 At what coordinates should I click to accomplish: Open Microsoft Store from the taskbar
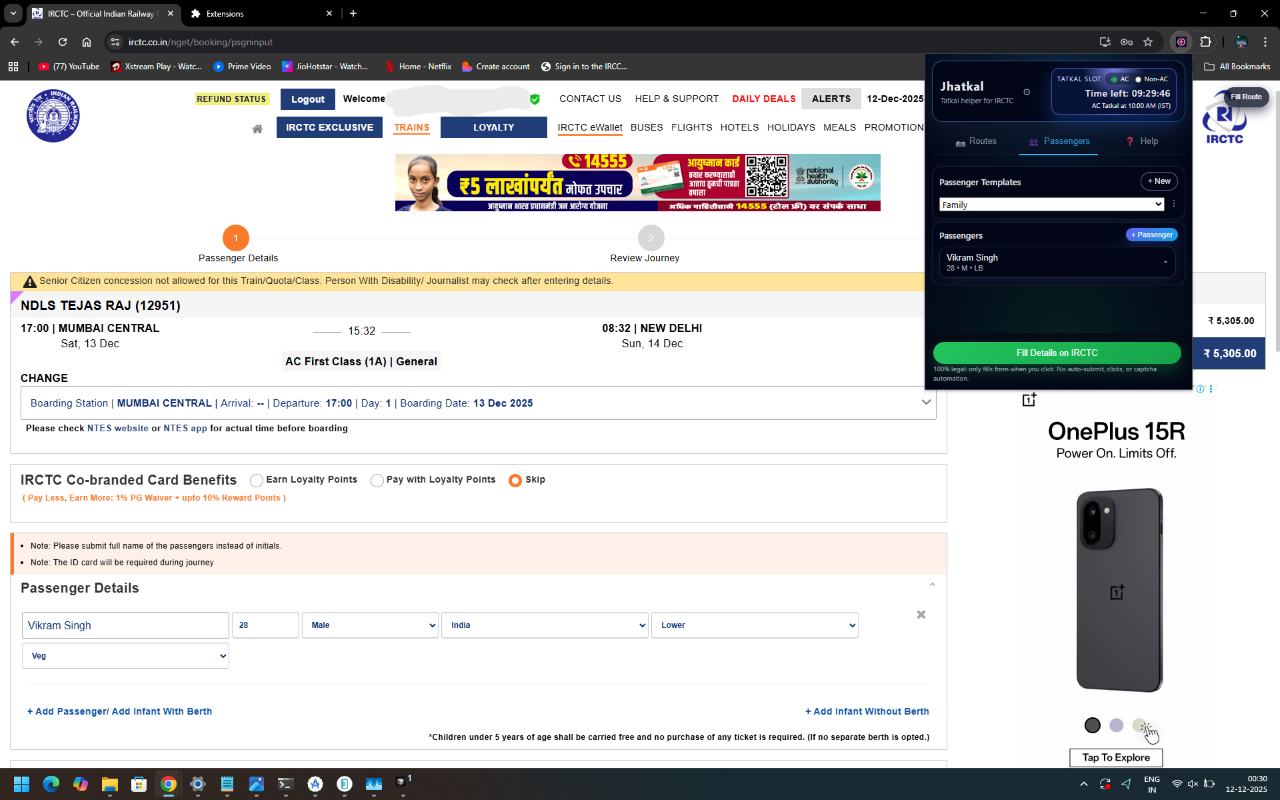[x=138, y=784]
